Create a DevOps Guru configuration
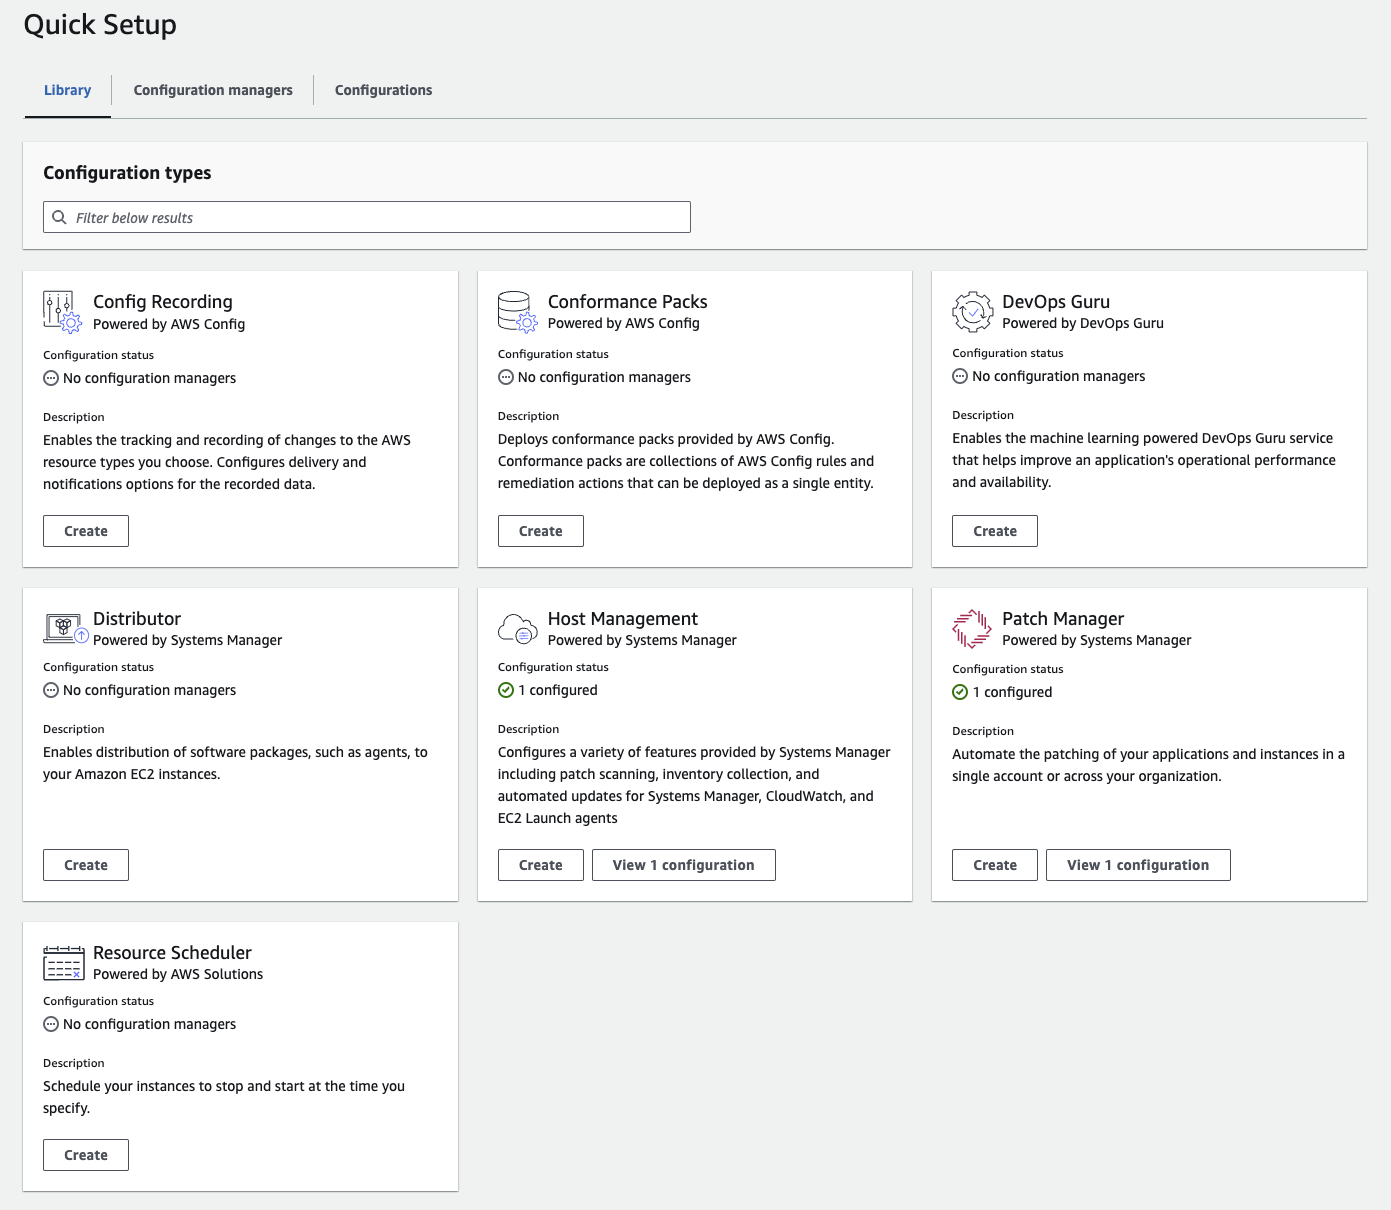Screen dimensions: 1391x1210 tap(995, 531)
